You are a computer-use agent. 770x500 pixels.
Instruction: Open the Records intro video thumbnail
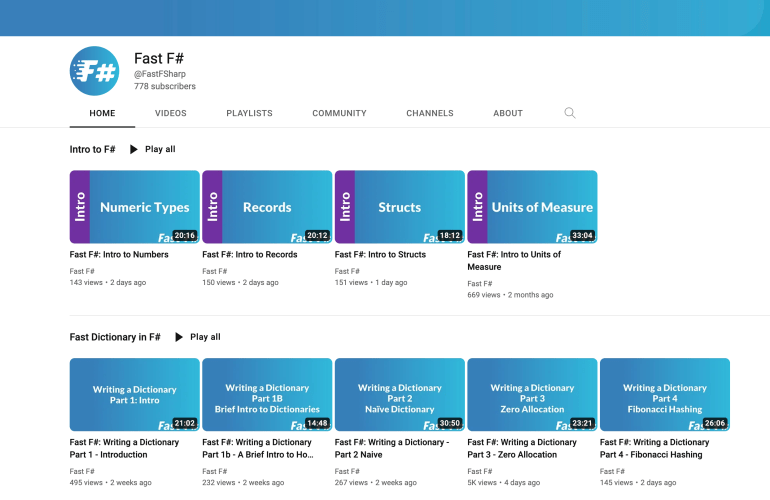267,207
